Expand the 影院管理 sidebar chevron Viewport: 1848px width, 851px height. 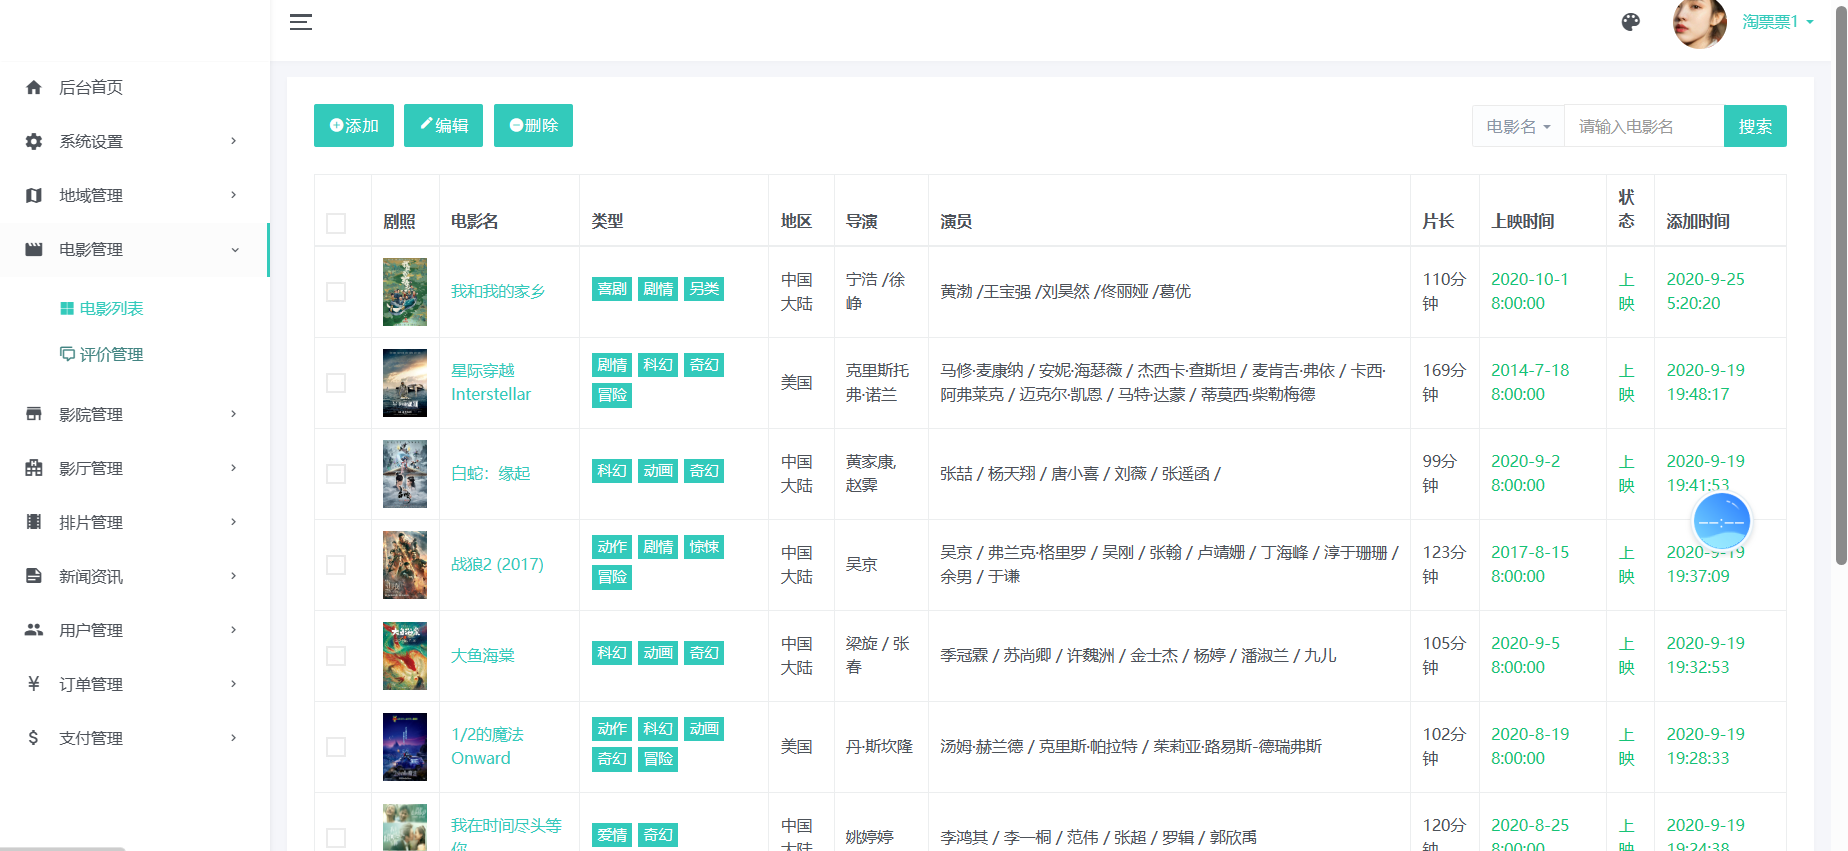234,414
